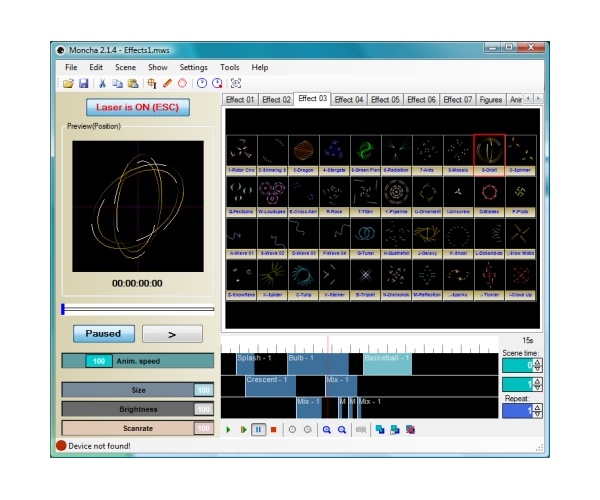
Task: Click the first gray clock timeline icon
Action: 292,430
